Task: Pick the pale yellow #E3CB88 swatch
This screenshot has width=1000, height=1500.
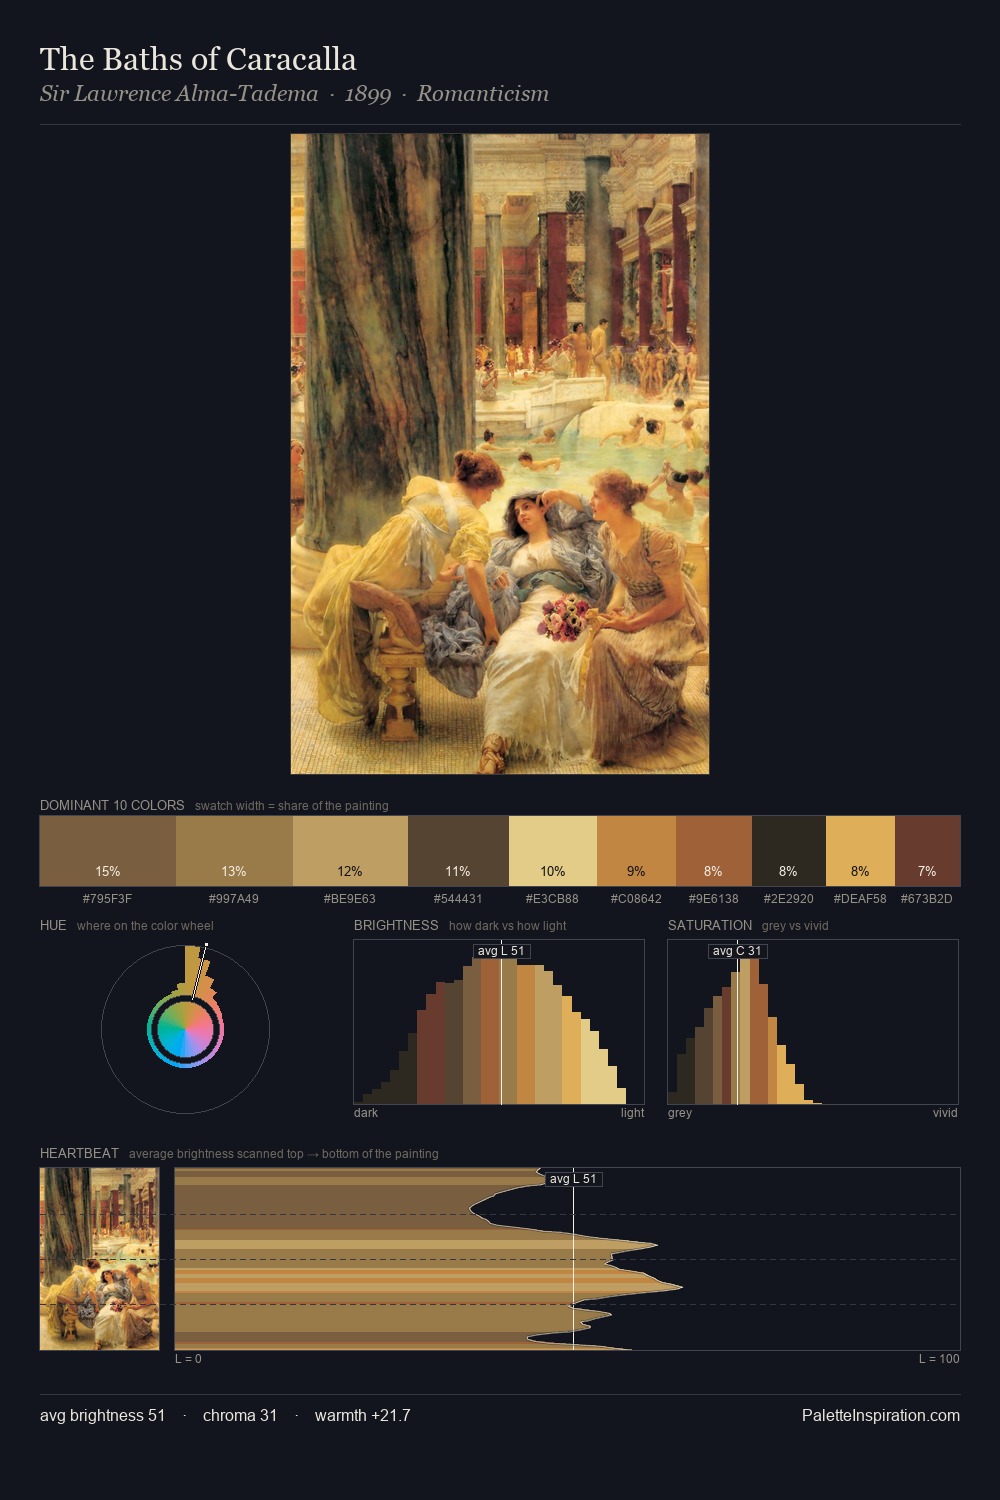Action: coord(553,851)
